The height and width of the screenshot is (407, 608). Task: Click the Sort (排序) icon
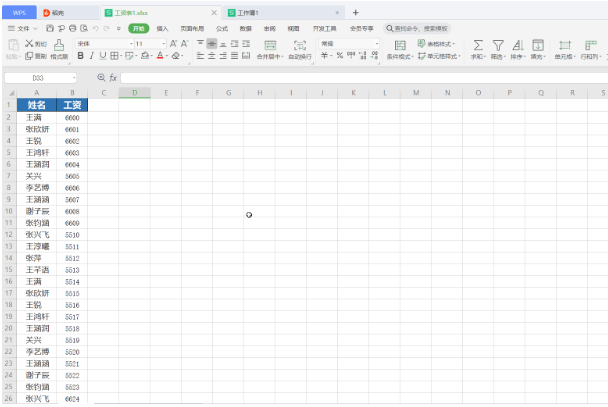coord(518,45)
